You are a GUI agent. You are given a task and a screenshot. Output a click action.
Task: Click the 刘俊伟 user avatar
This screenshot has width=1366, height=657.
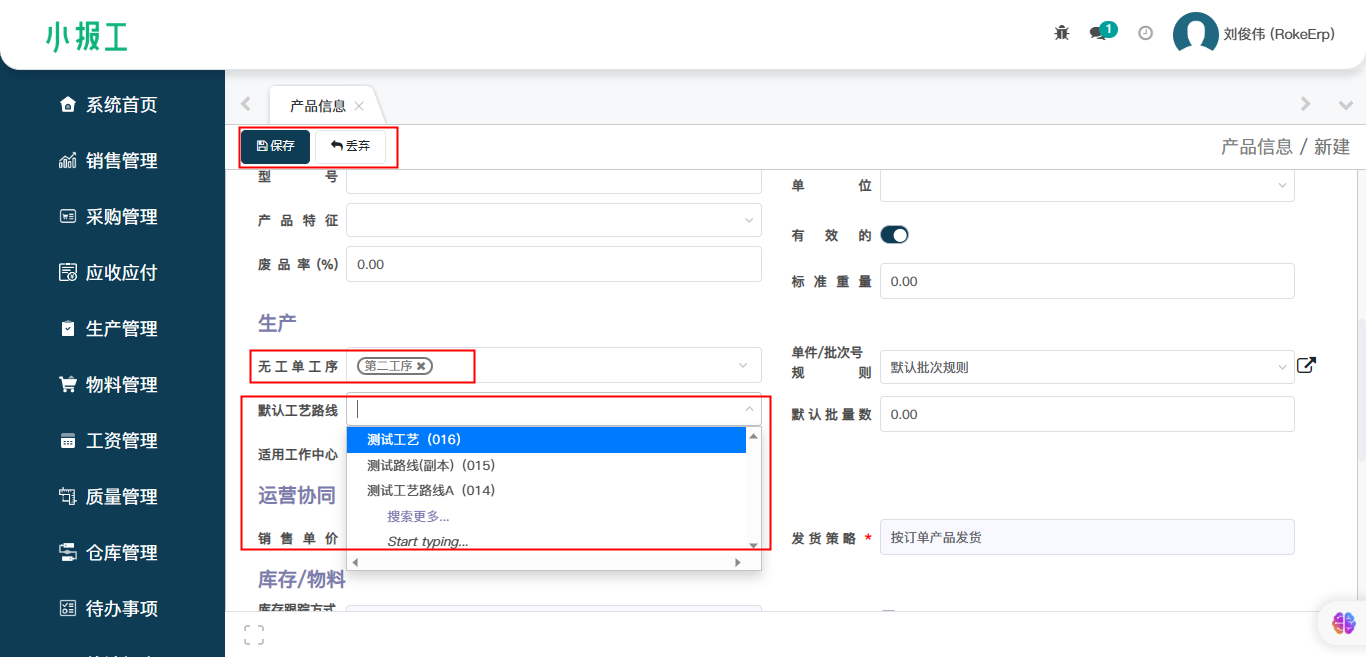1195,33
